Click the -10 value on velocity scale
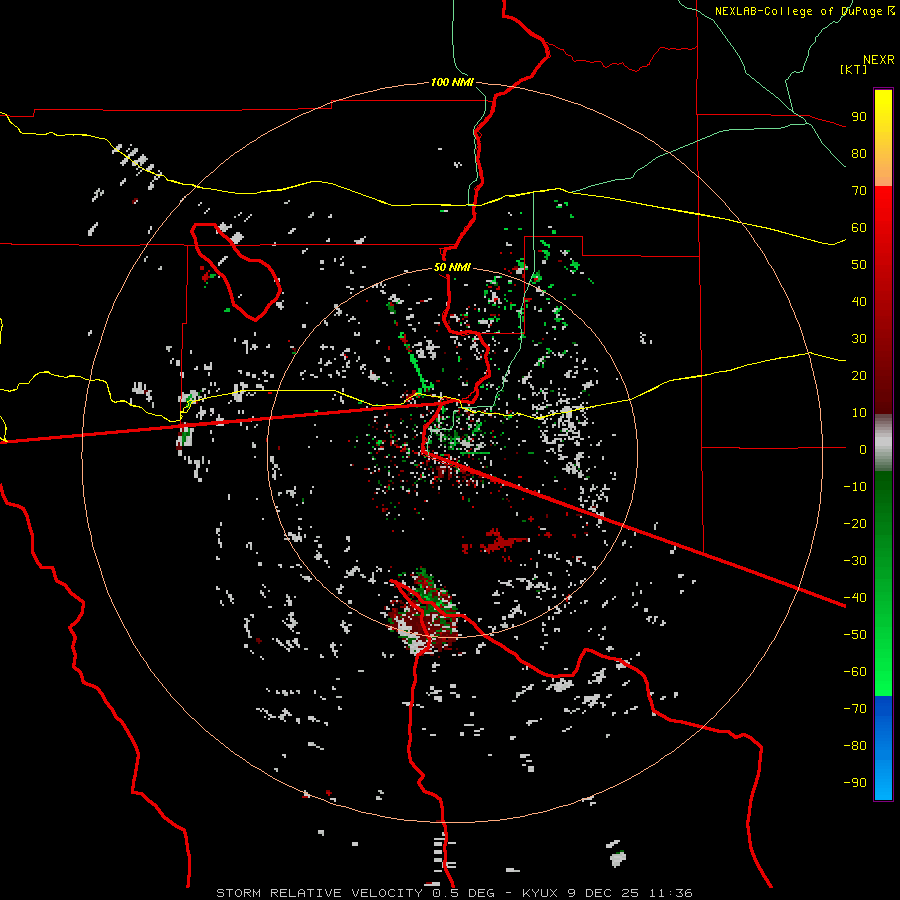The height and width of the screenshot is (900, 900). point(855,487)
